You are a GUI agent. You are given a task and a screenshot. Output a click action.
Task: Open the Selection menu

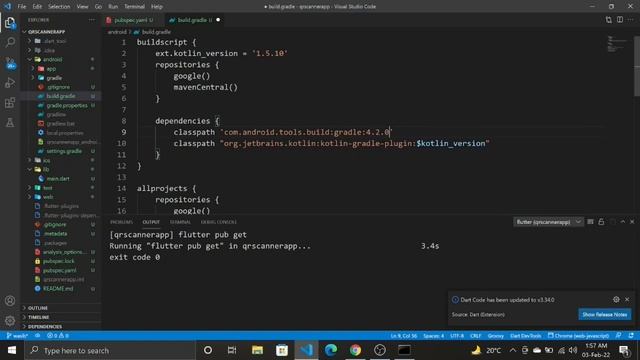coord(59,7)
